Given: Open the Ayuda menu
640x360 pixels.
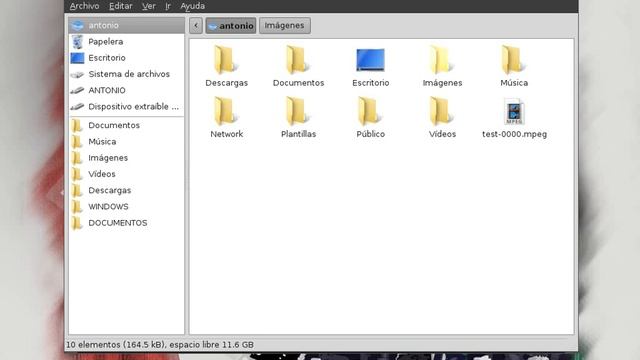Looking at the screenshot, I should (193, 6).
